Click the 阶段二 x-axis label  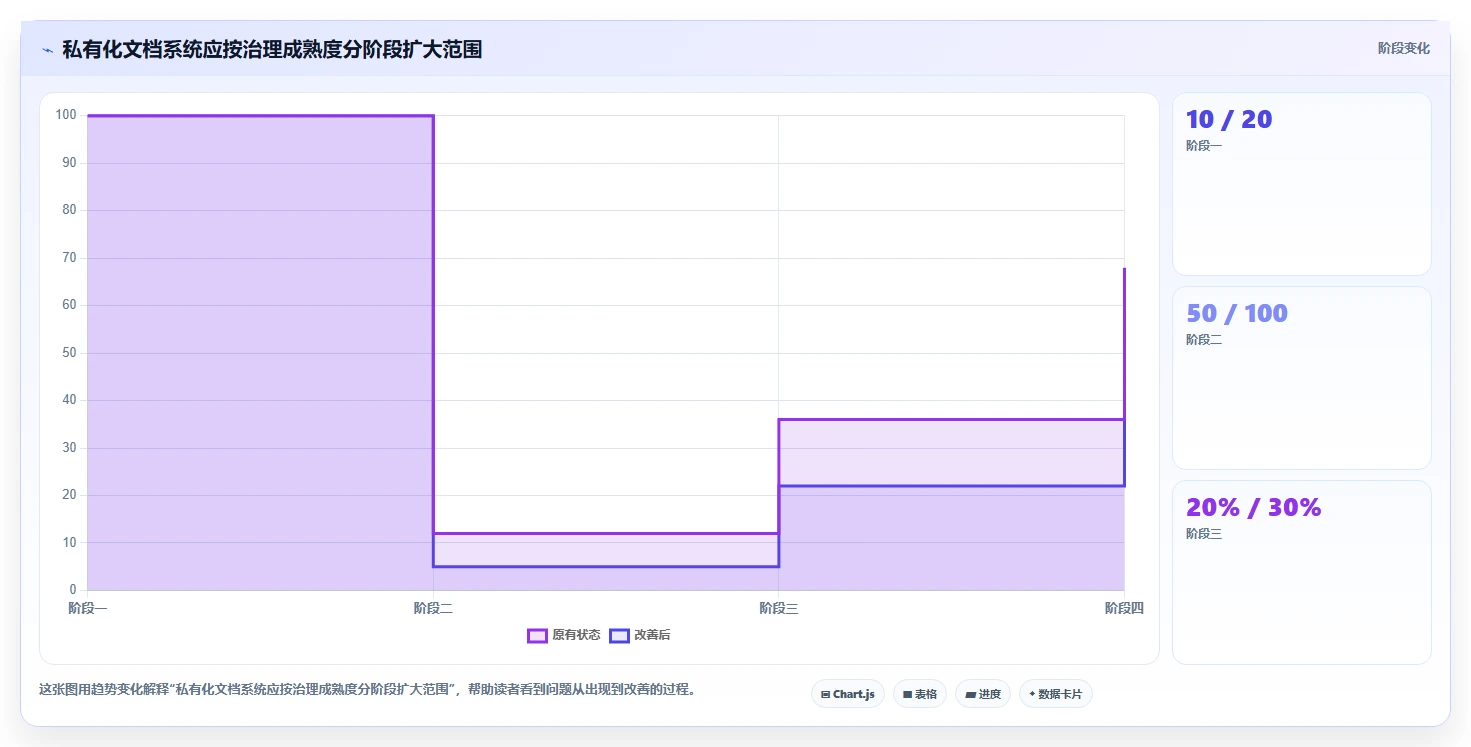point(433,608)
